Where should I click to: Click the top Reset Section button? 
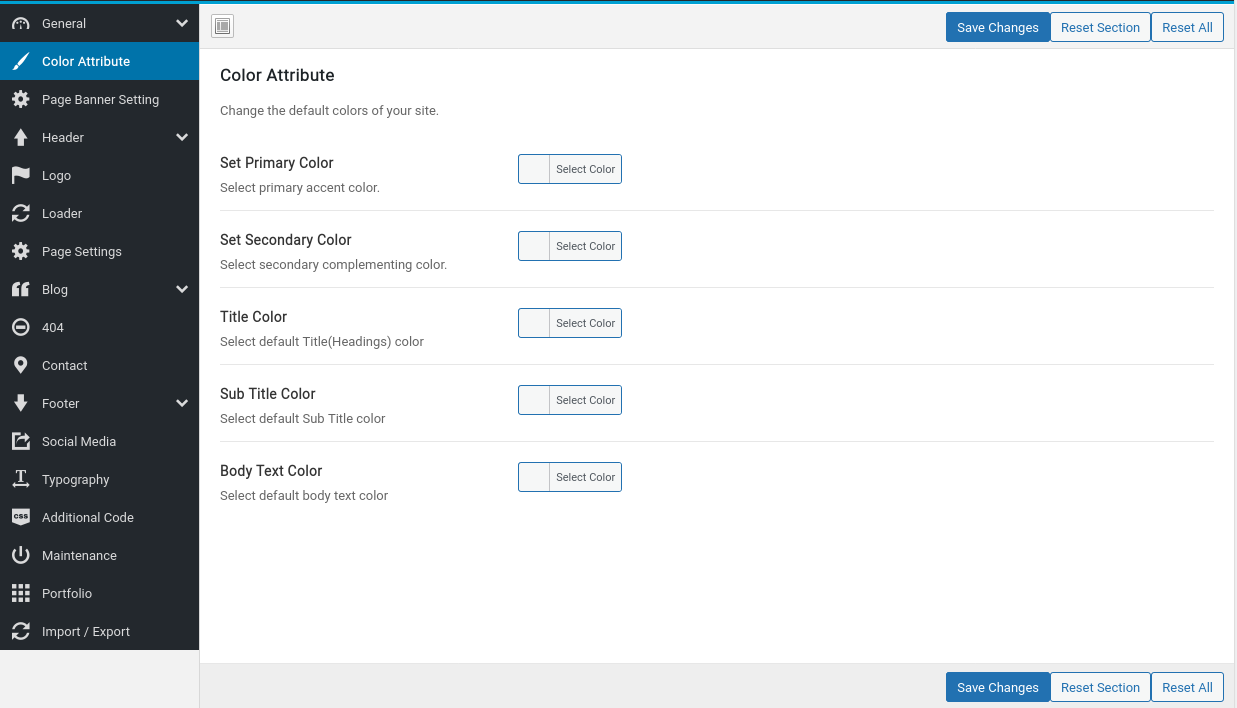1100,27
